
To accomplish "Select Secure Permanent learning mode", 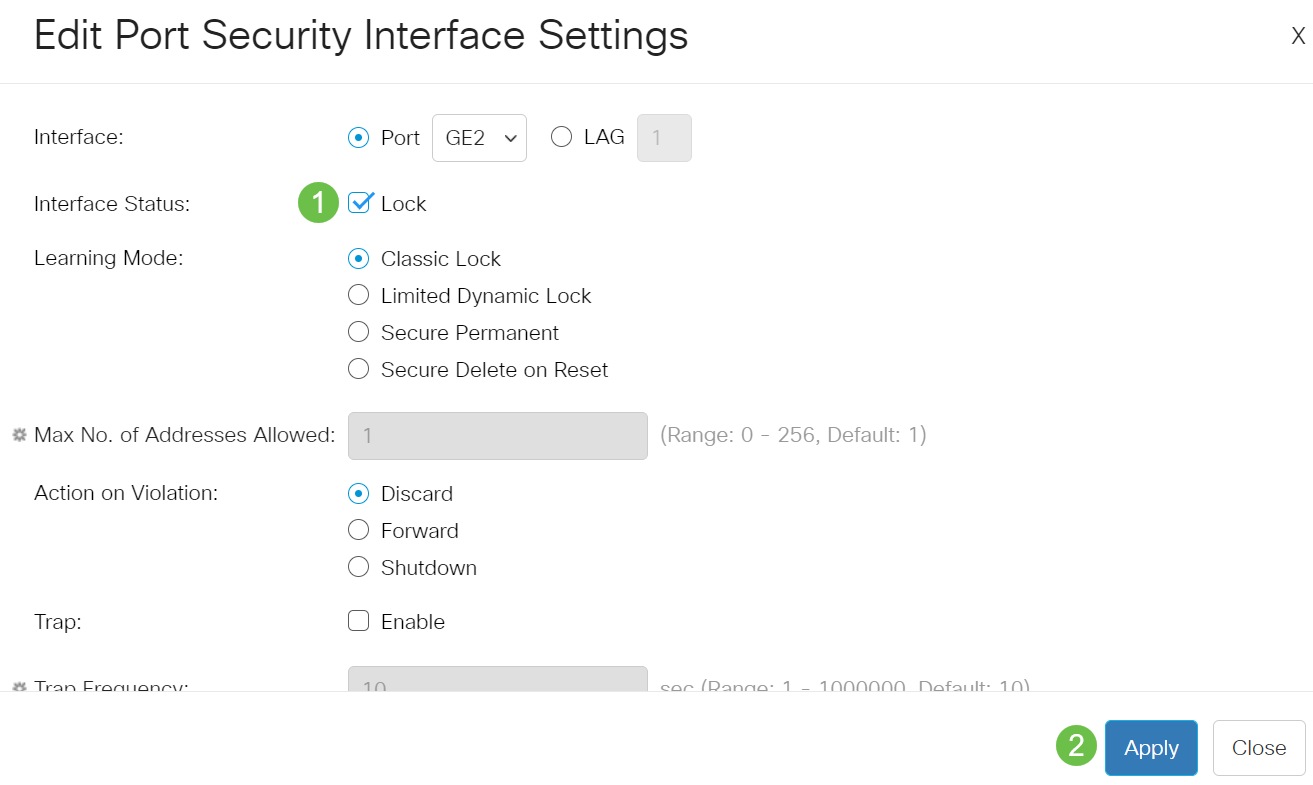I will 358,332.
